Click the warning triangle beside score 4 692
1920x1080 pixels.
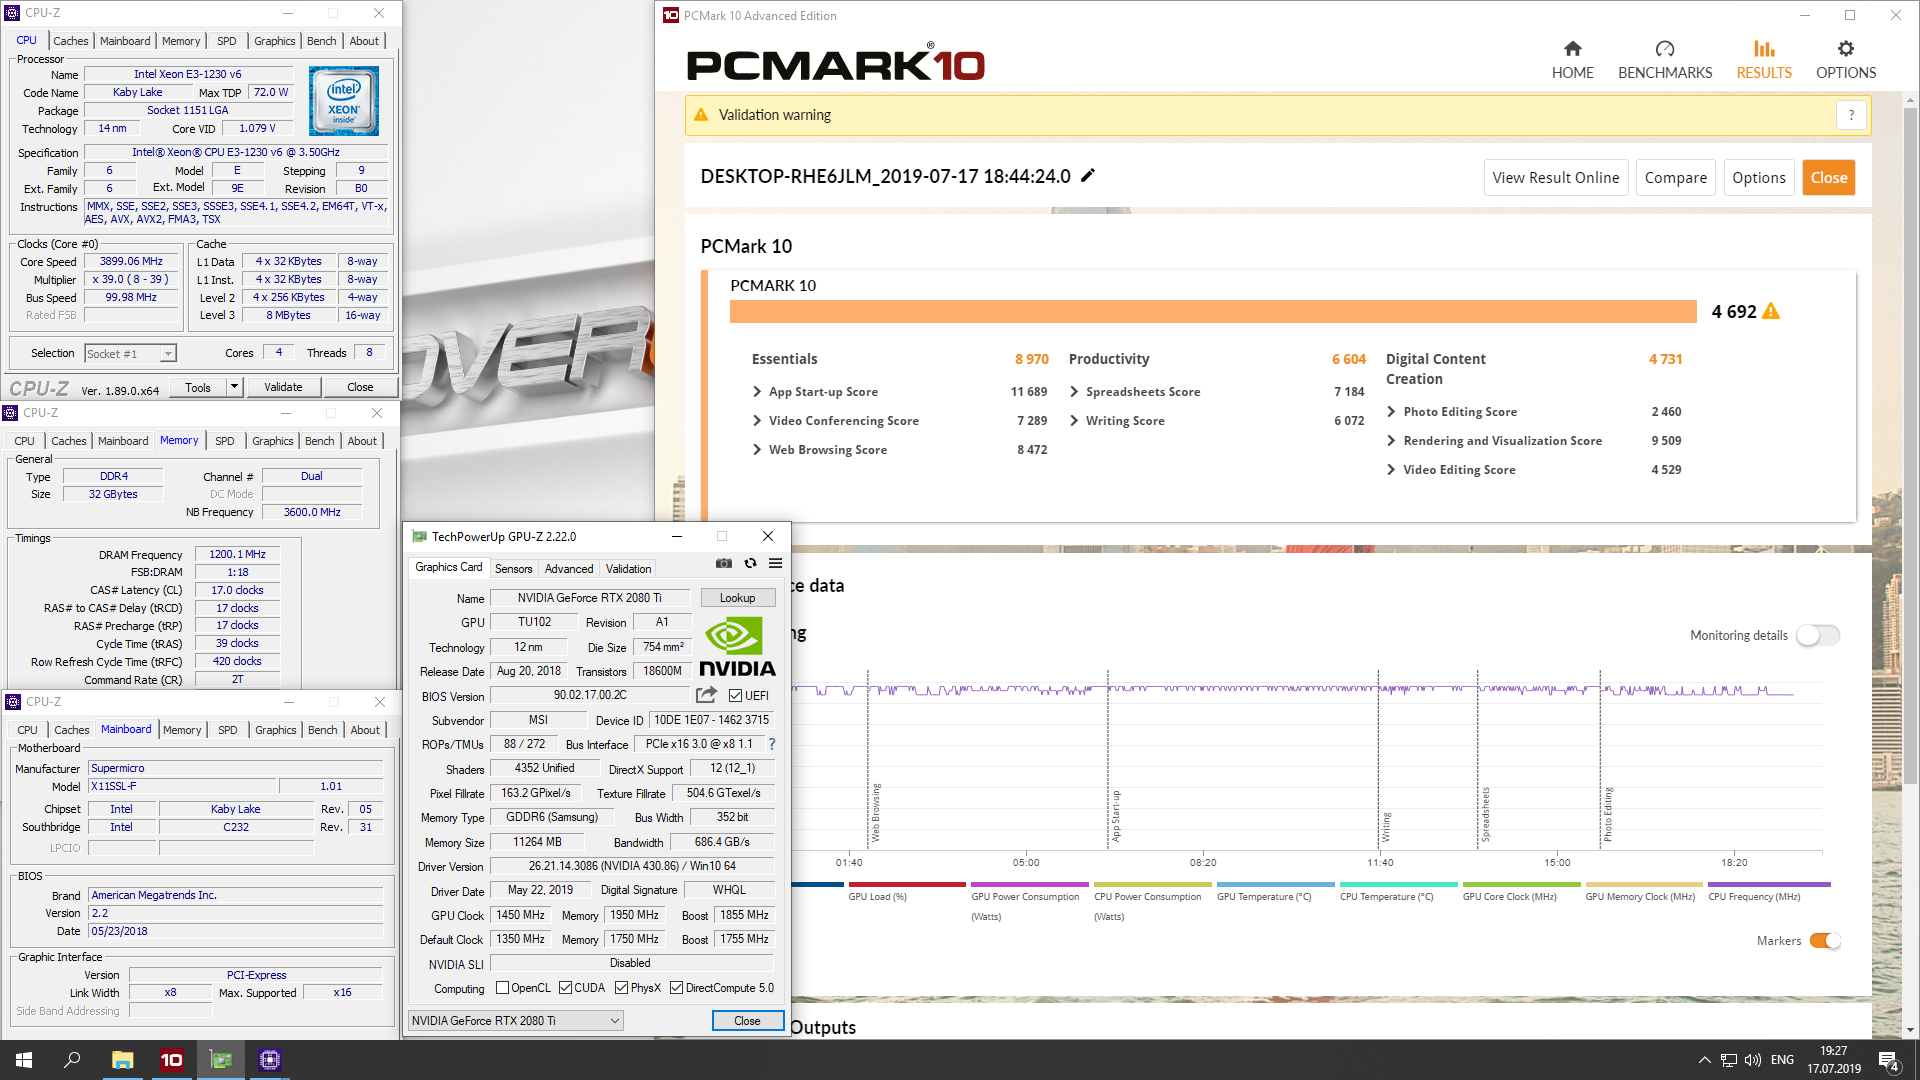point(1771,311)
